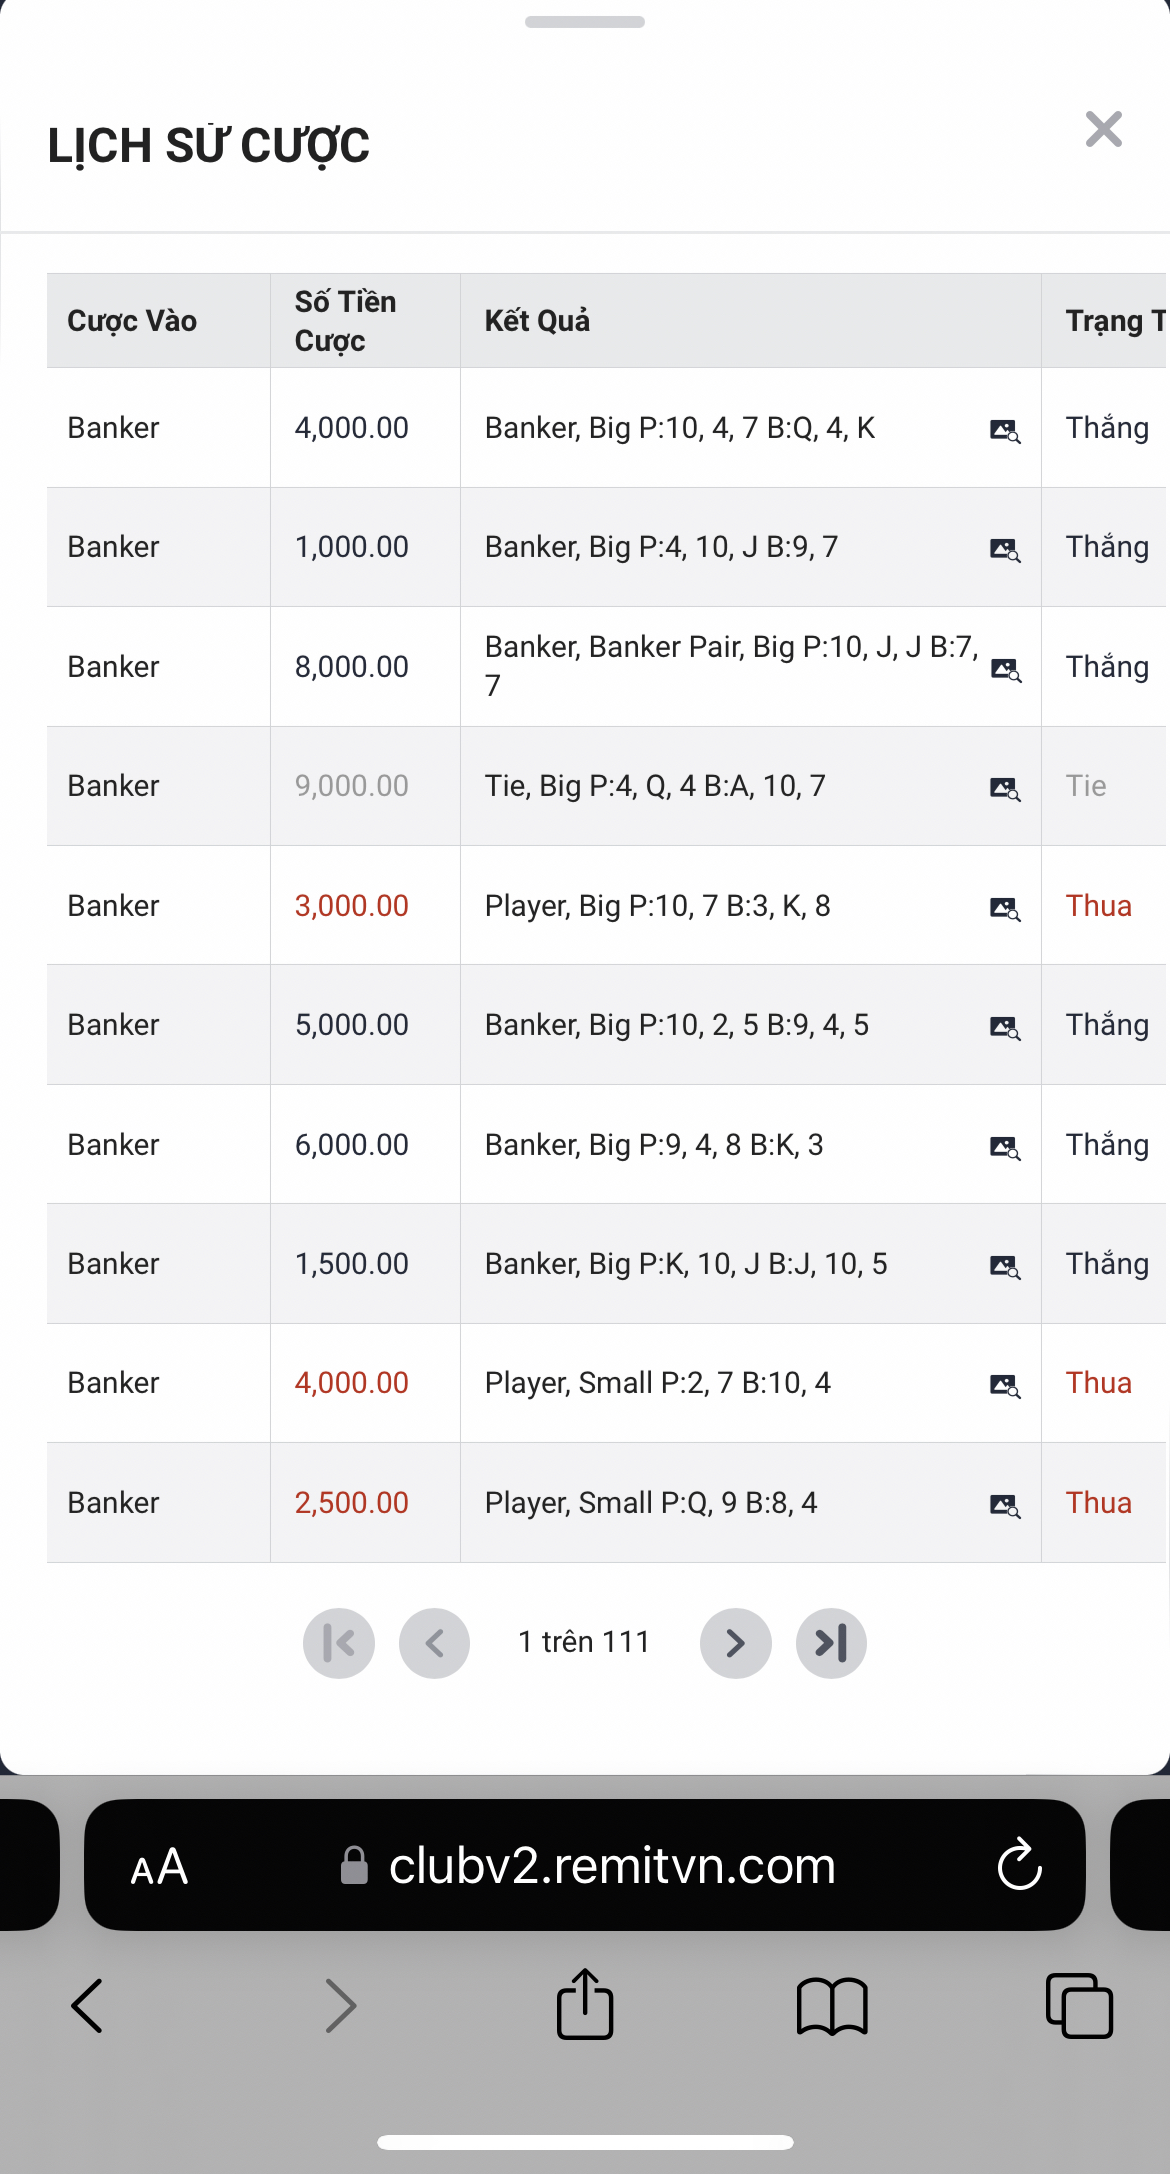Open result image for the 1,500.00 bet
Screen dimensions: 1170x2174
[x=1004, y=1266]
